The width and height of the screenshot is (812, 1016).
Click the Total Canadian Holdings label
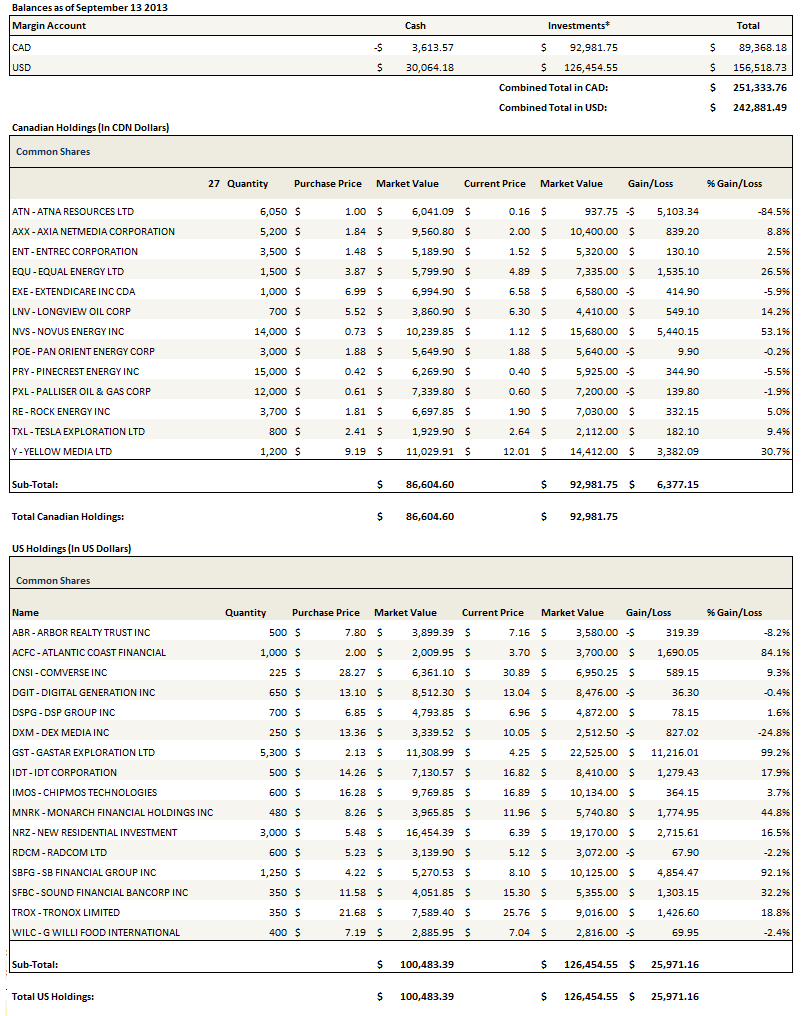tap(67, 517)
